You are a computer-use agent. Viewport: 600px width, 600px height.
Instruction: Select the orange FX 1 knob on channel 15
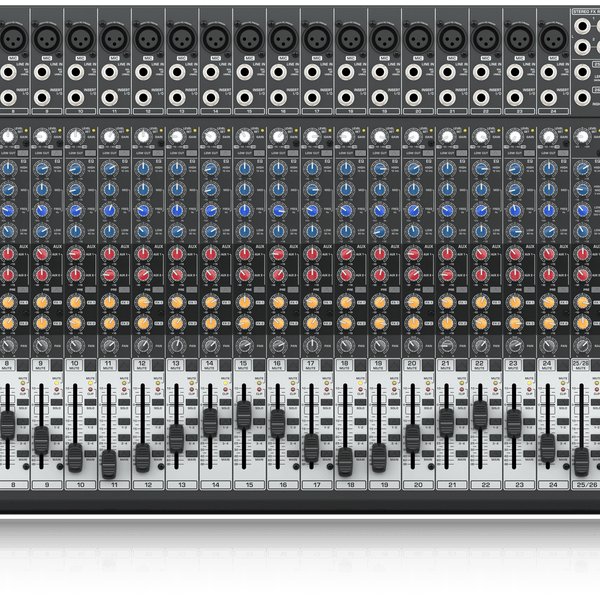tap(245, 302)
